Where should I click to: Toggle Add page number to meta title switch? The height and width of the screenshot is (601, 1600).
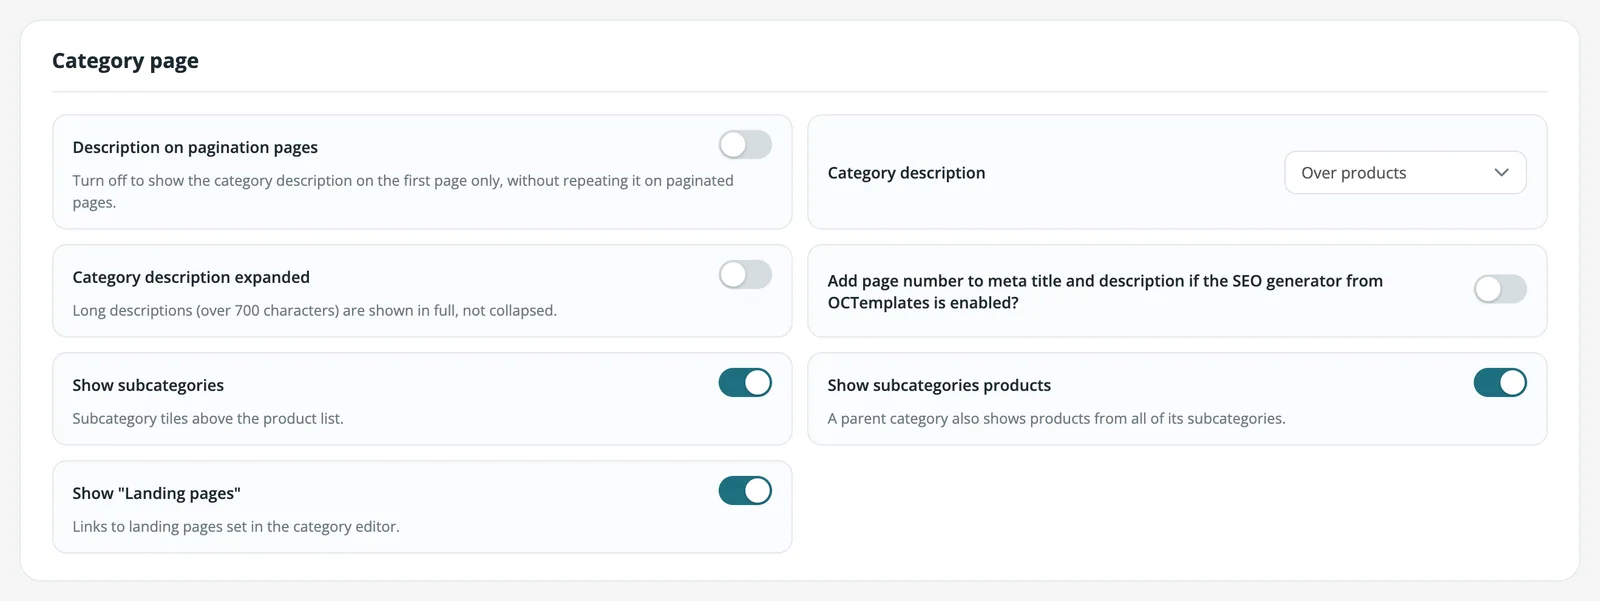(x=1500, y=290)
